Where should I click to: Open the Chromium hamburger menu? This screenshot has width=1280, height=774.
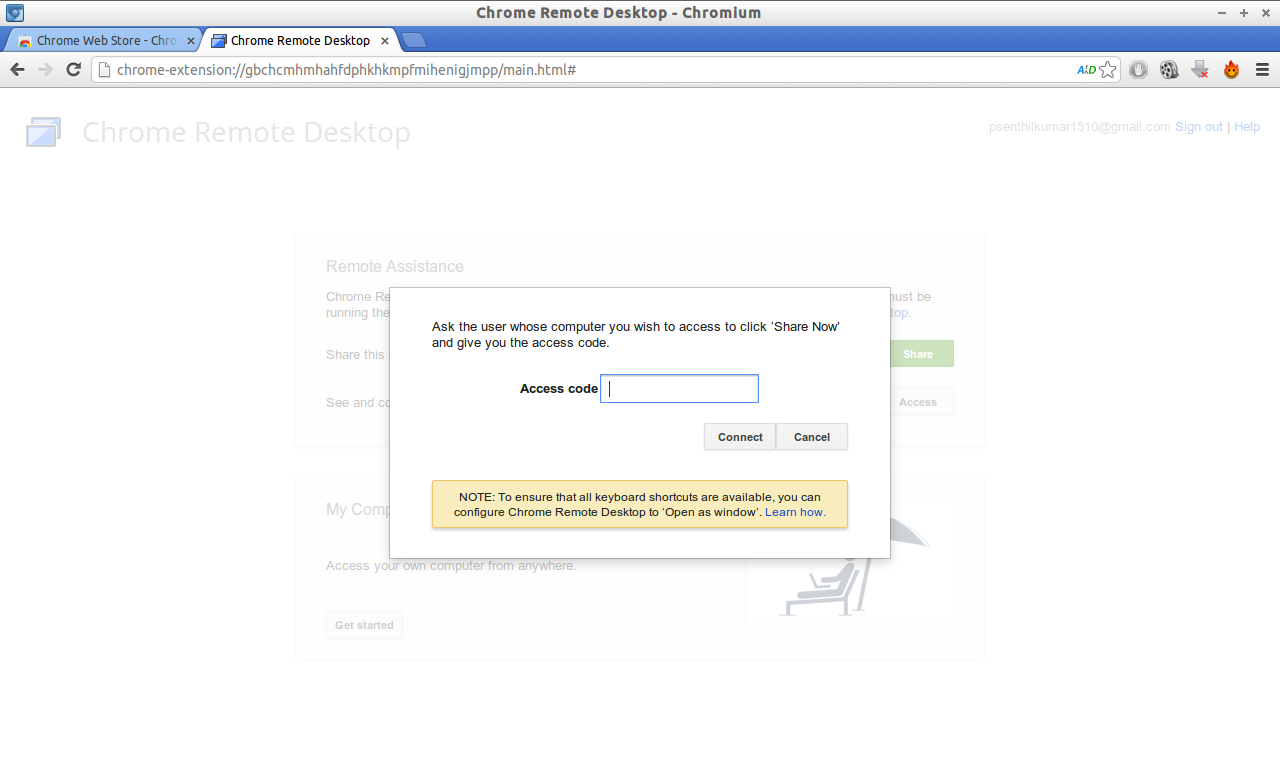(1262, 70)
